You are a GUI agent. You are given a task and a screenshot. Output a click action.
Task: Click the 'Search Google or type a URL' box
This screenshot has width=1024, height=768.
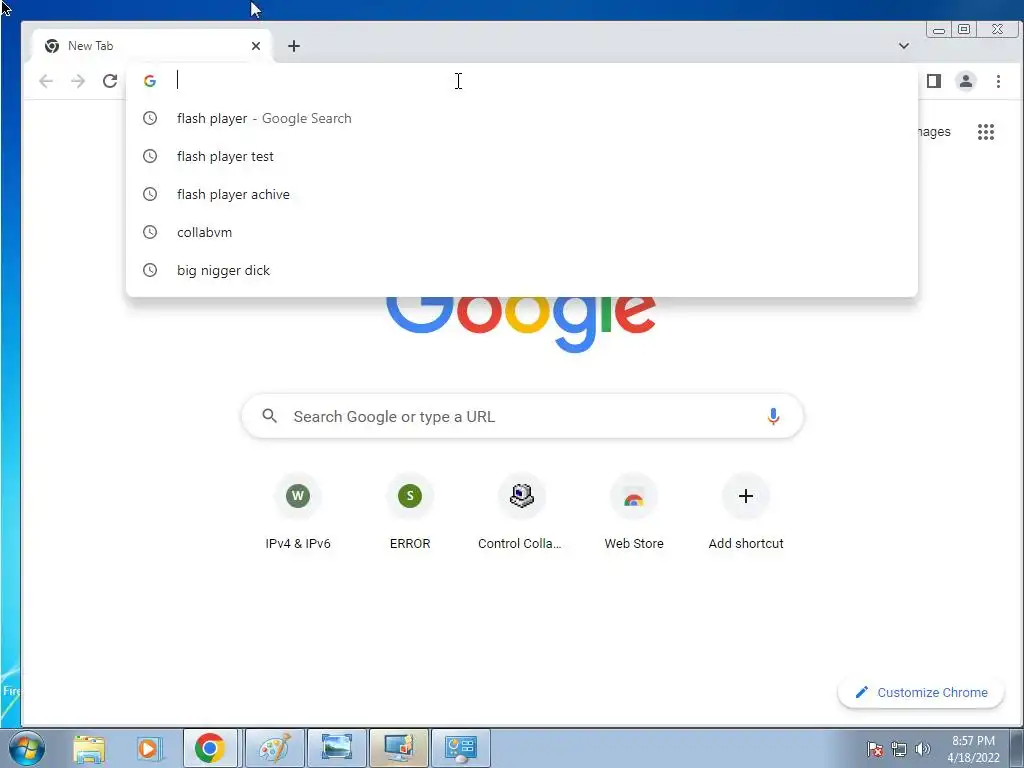click(522, 416)
